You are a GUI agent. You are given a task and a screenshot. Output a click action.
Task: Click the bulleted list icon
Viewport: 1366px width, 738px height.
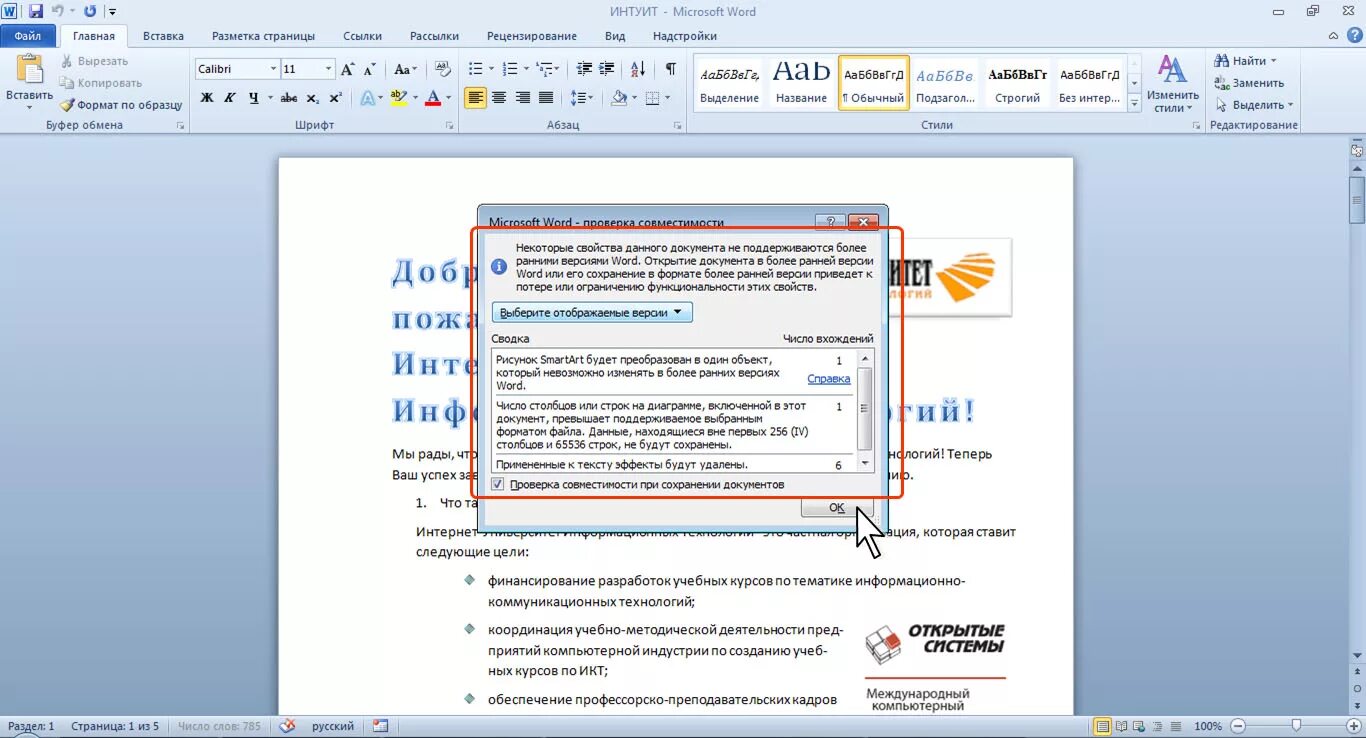point(475,69)
